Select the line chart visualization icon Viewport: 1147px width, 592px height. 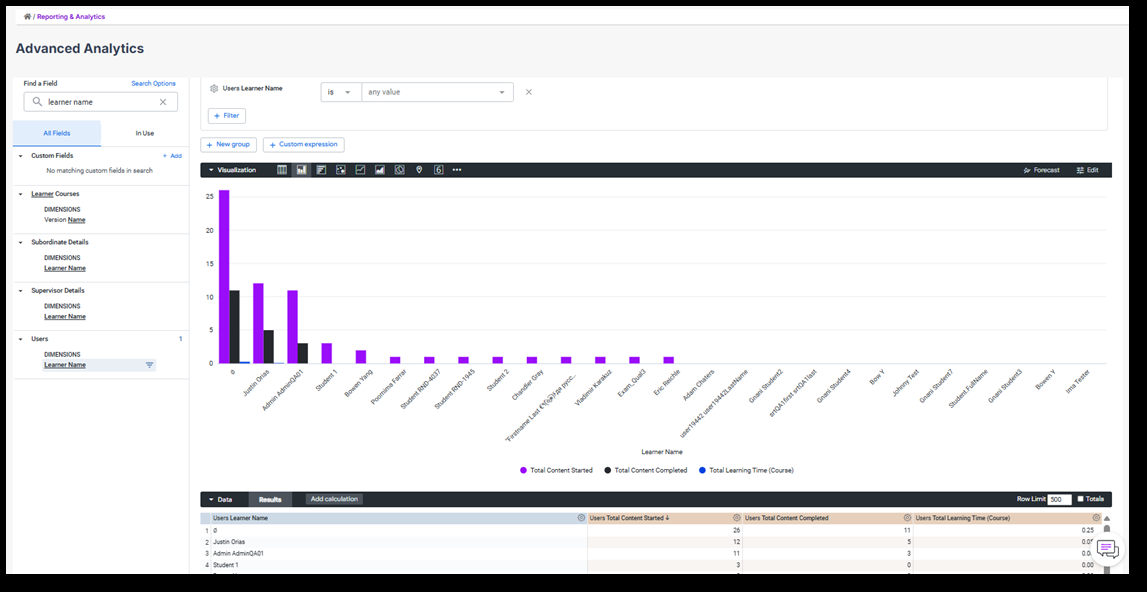click(x=361, y=170)
